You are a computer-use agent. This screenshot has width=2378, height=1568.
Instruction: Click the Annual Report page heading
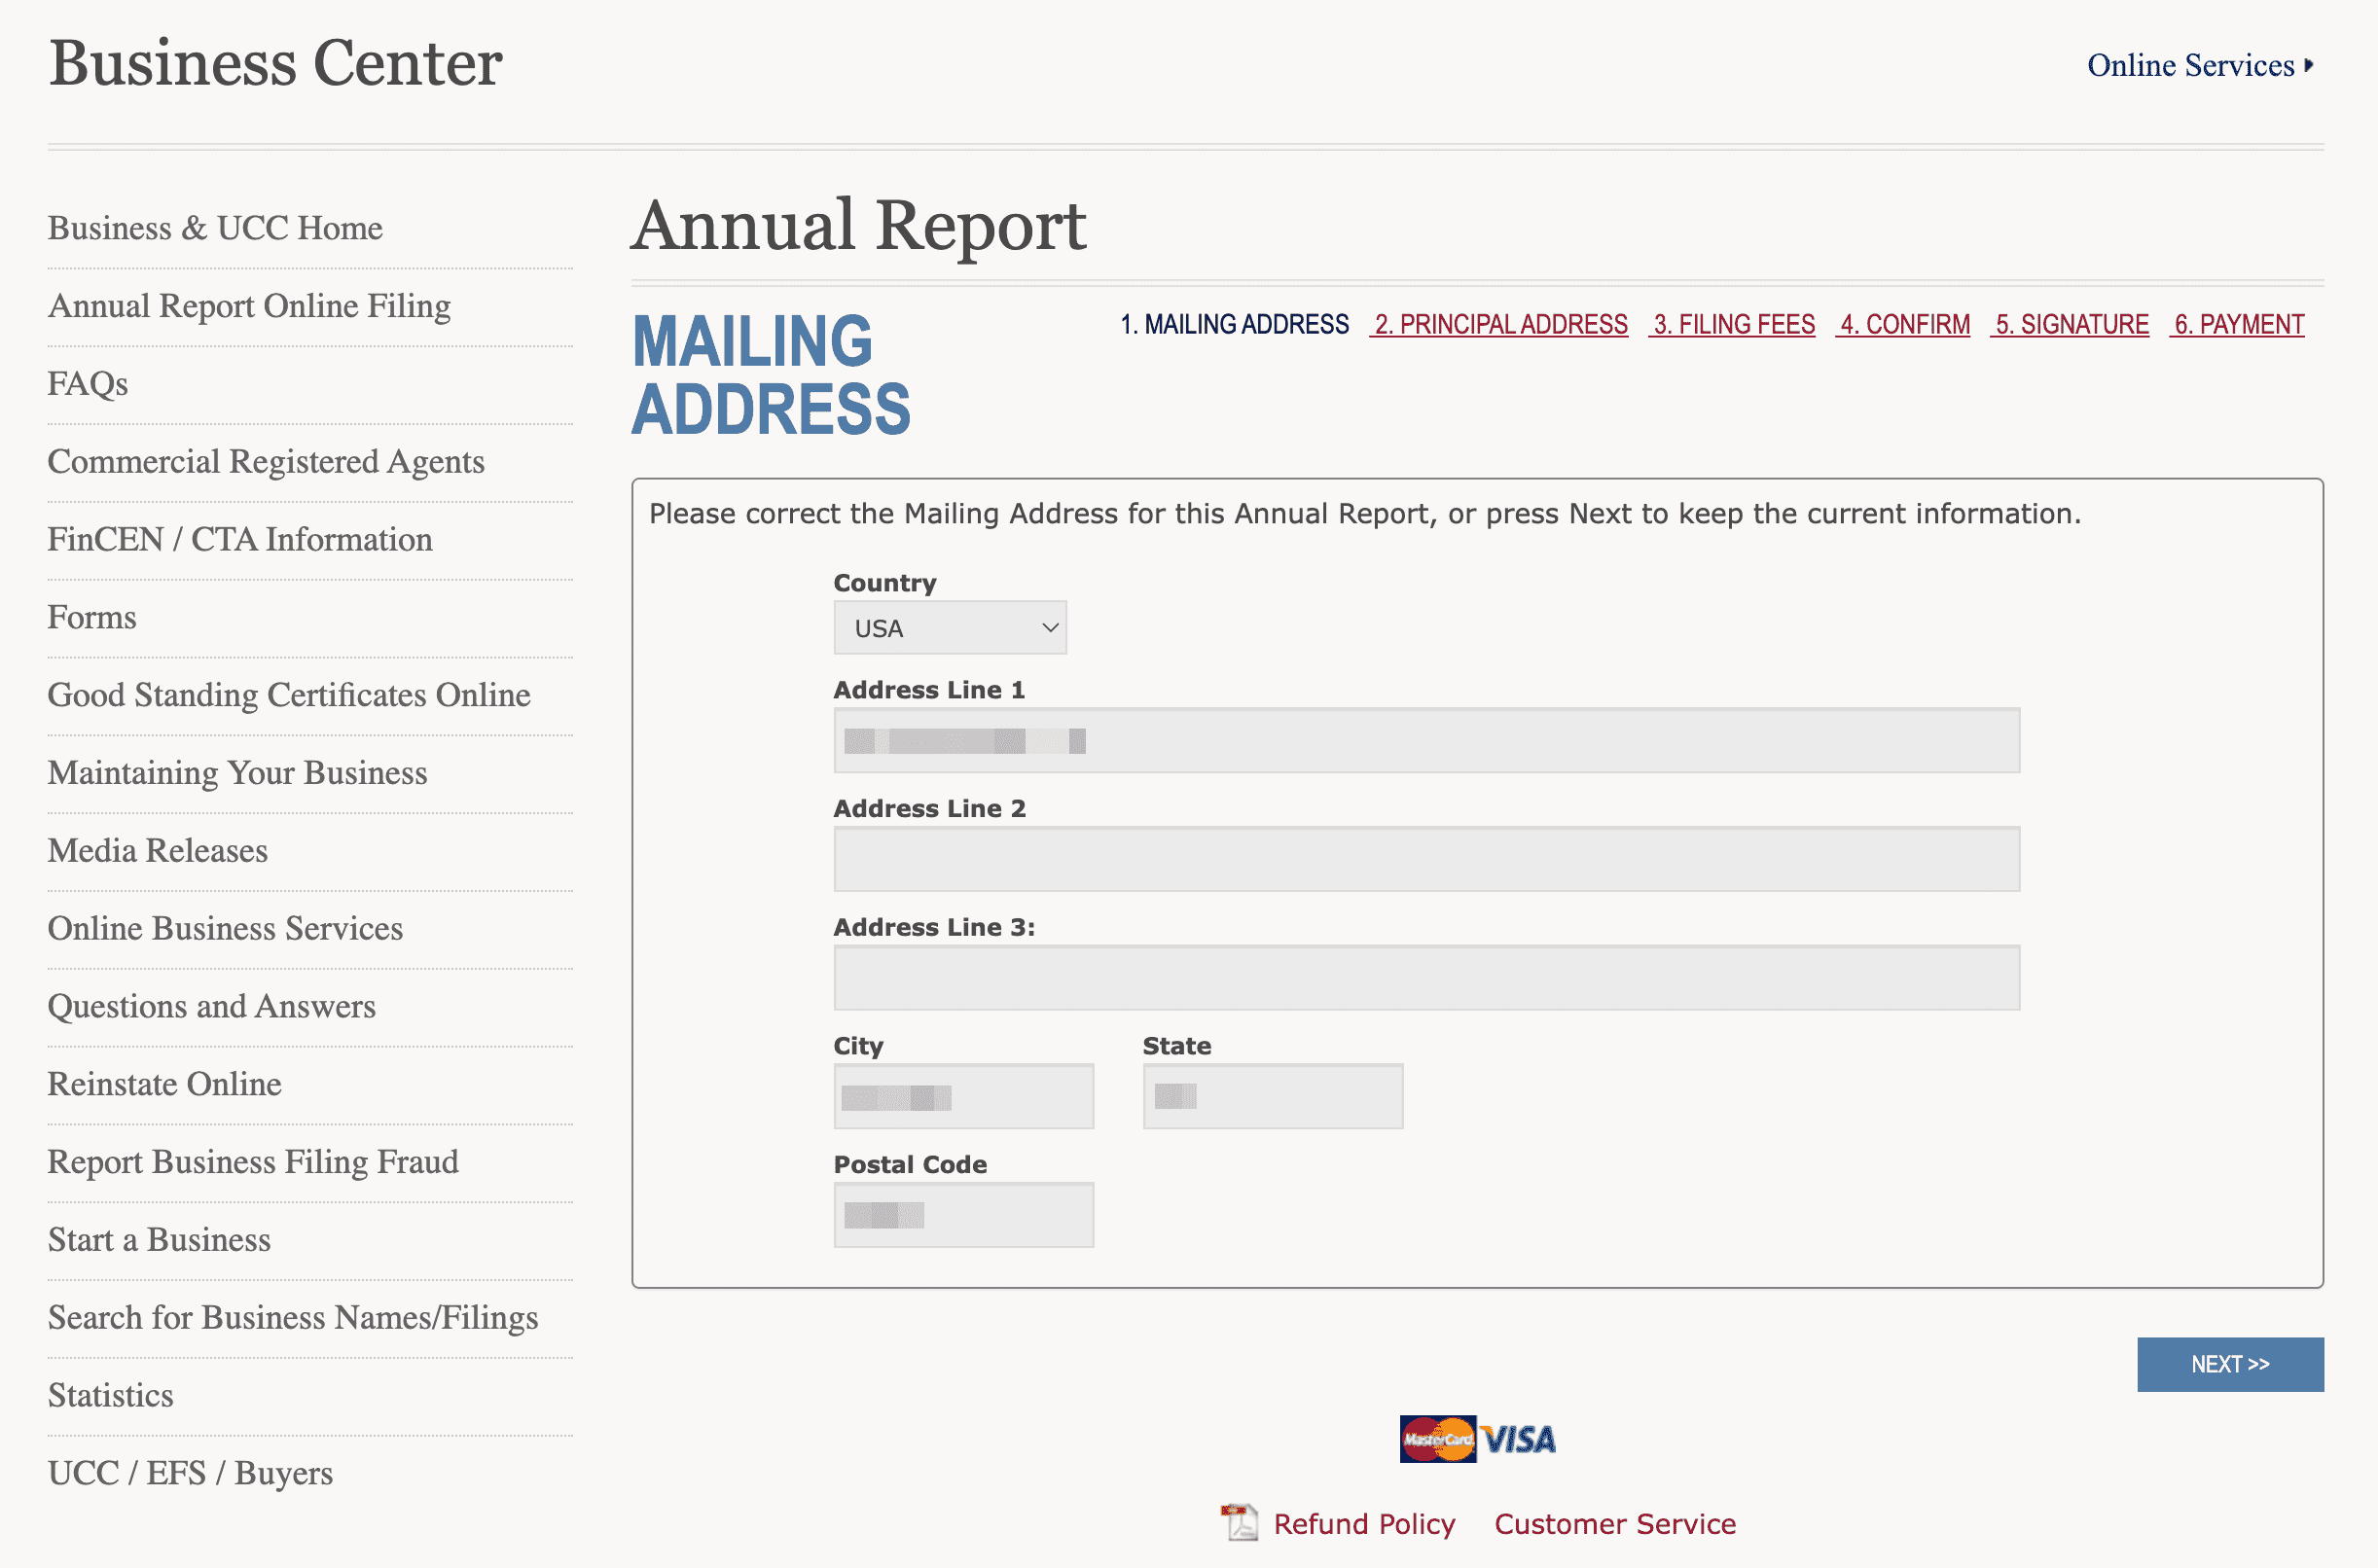(x=859, y=226)
